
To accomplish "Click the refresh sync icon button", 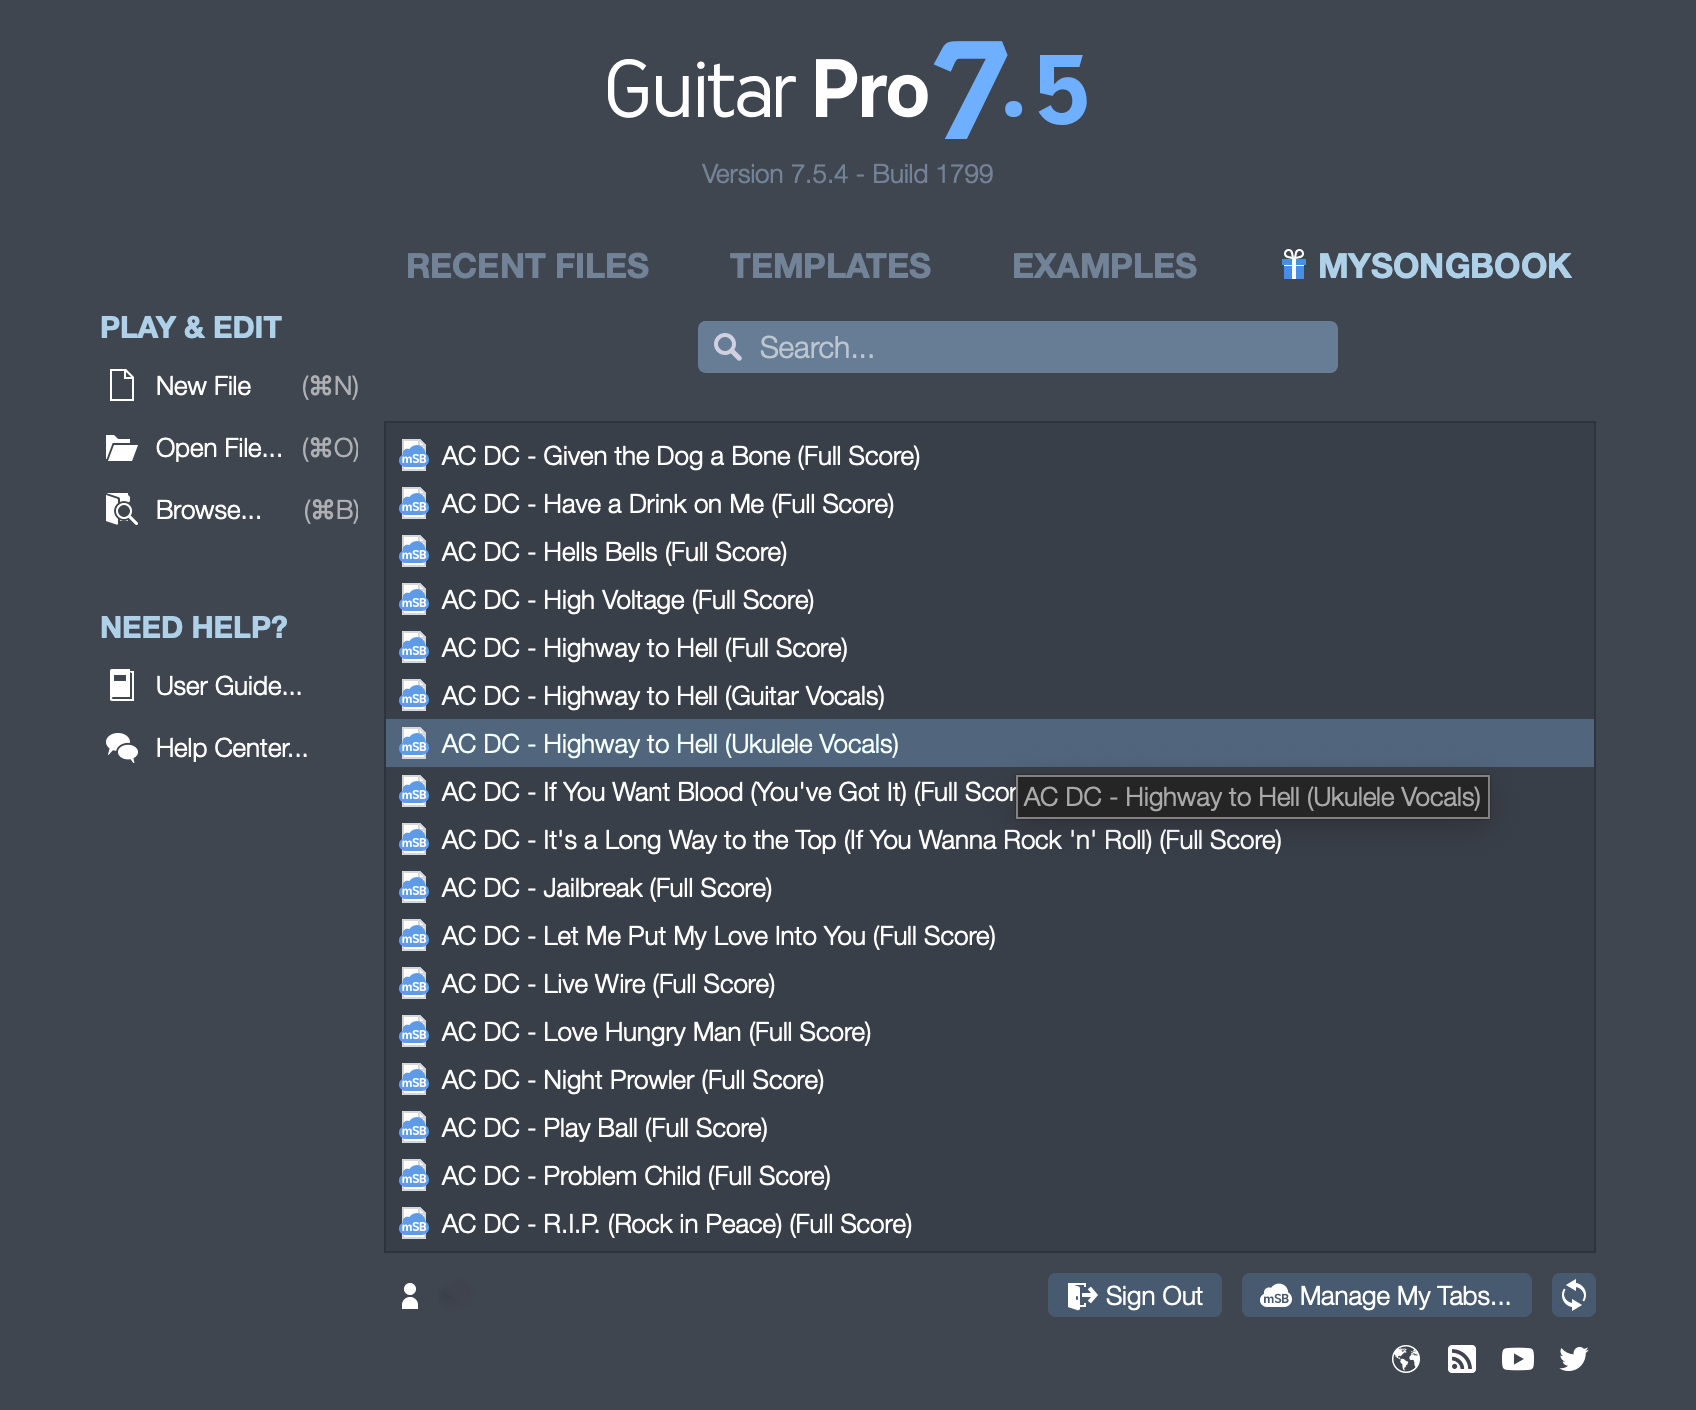I will coord(1573,1295).
